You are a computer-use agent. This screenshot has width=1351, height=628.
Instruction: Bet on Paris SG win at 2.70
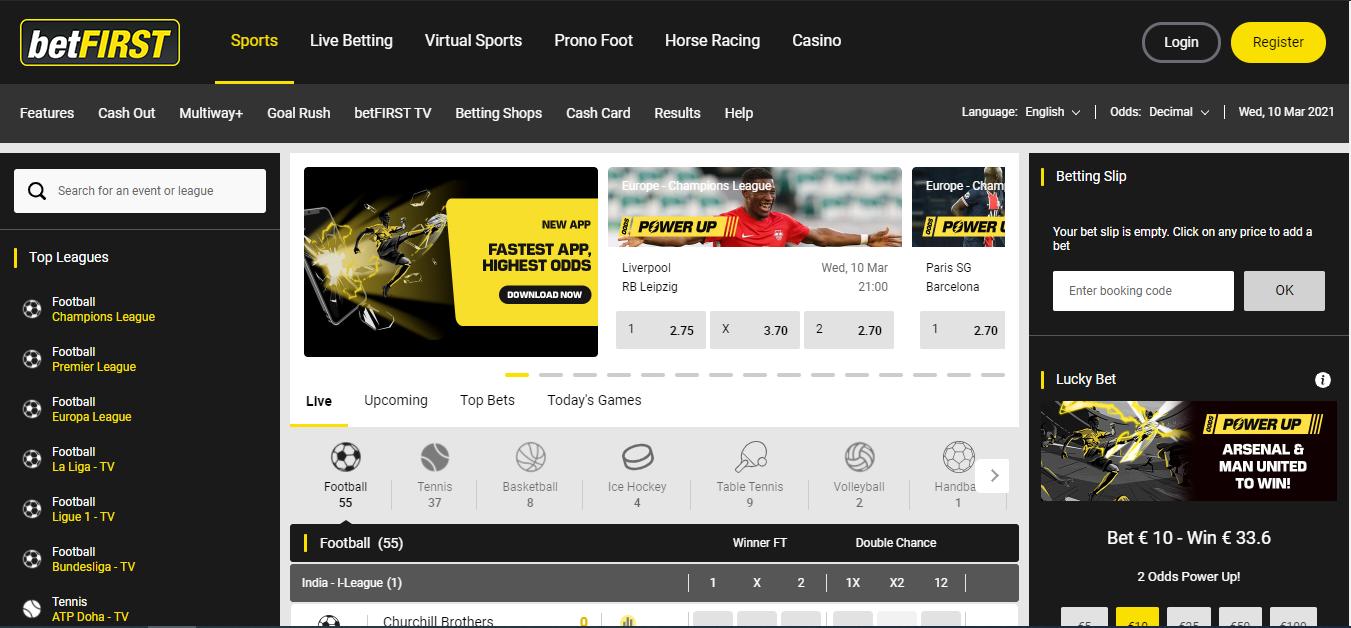(962, 329)
